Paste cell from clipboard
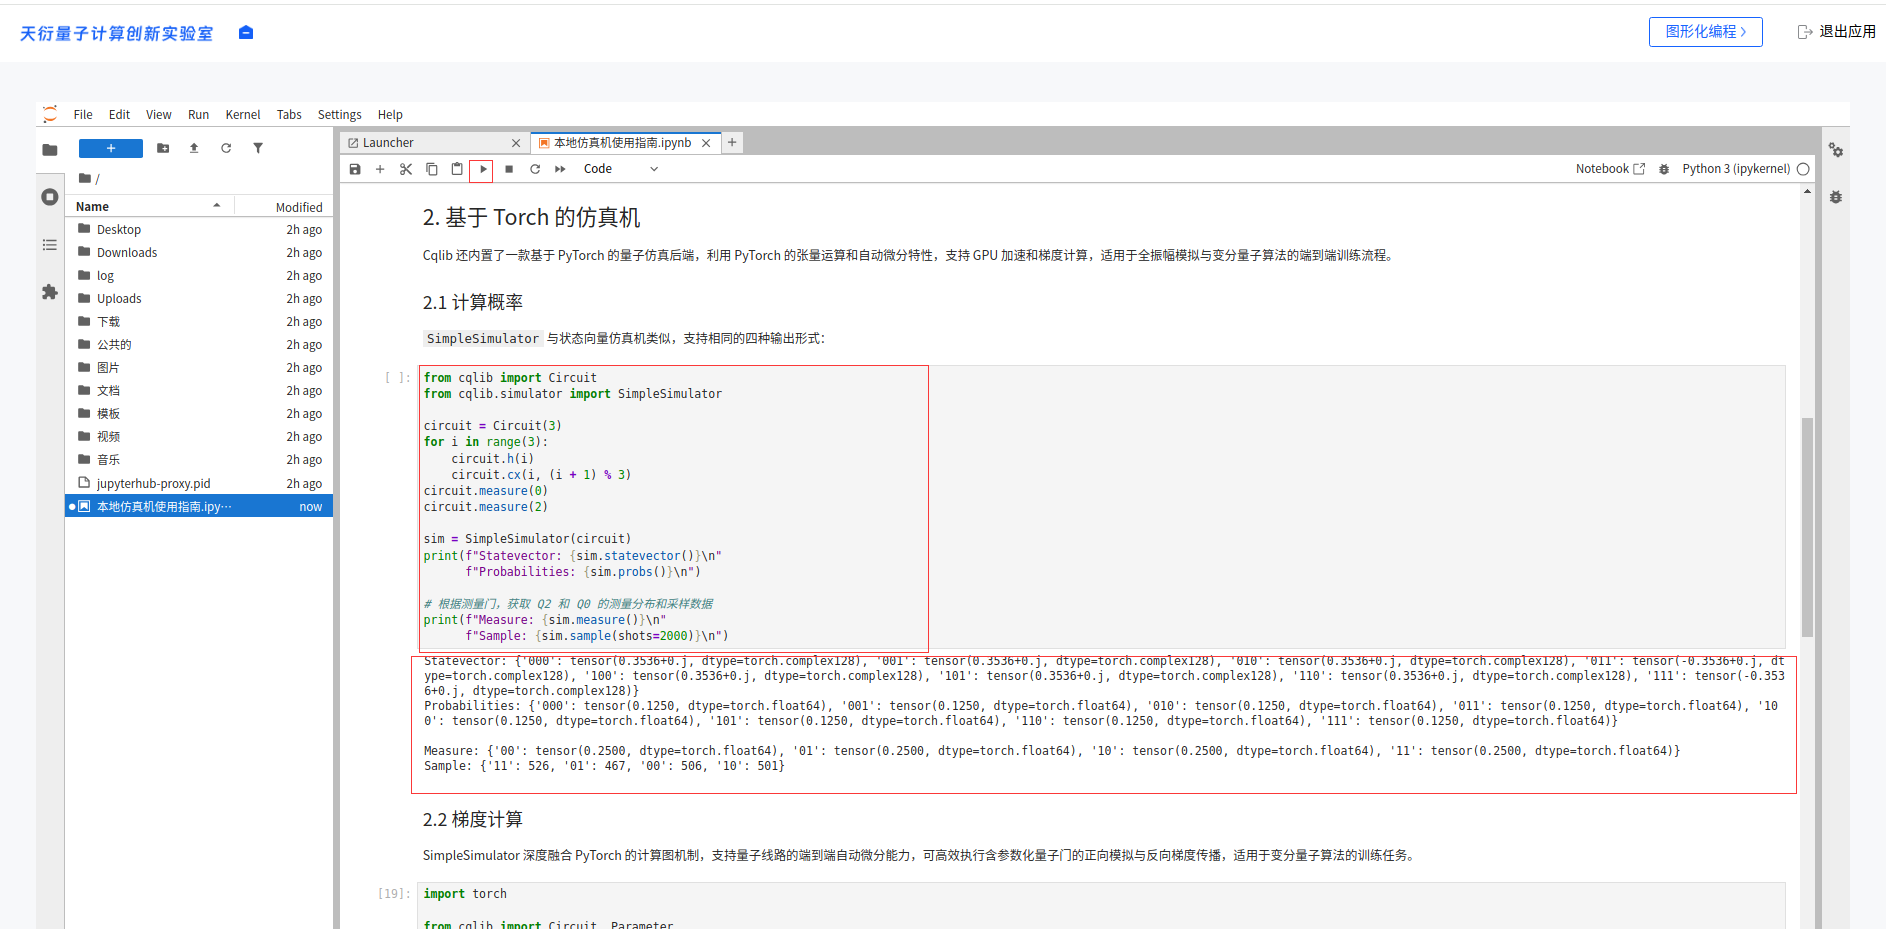 point(457,169)
